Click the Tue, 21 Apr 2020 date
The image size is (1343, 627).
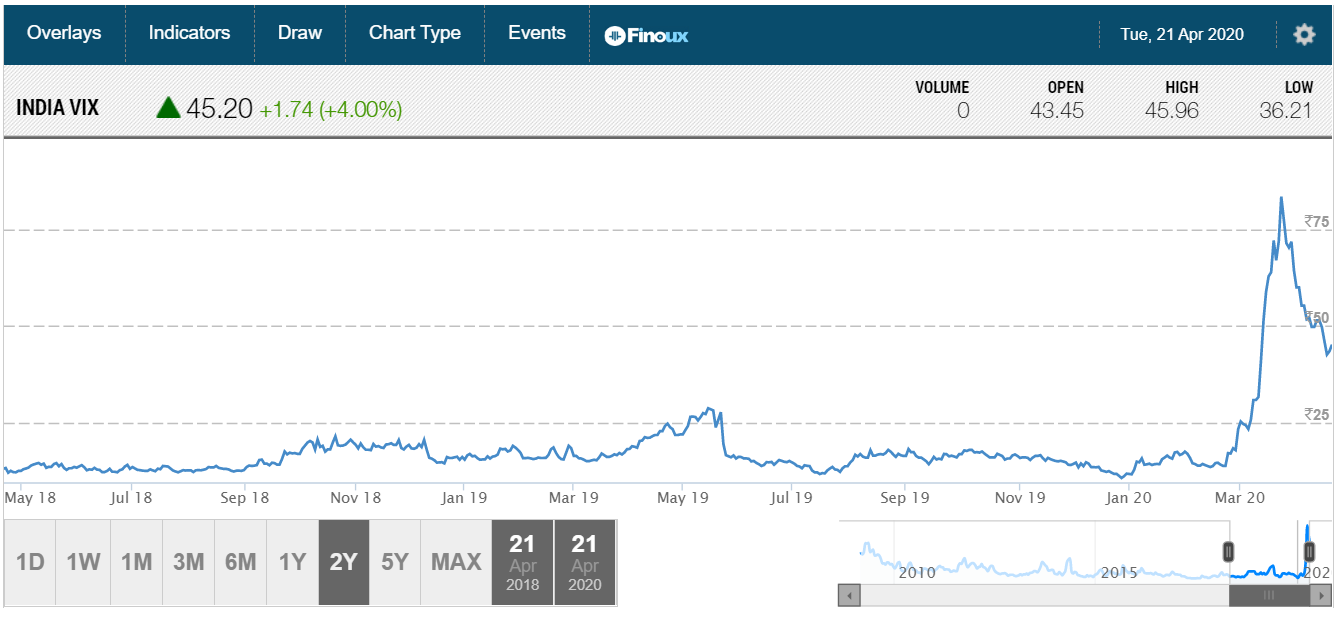coord(1182,34)
